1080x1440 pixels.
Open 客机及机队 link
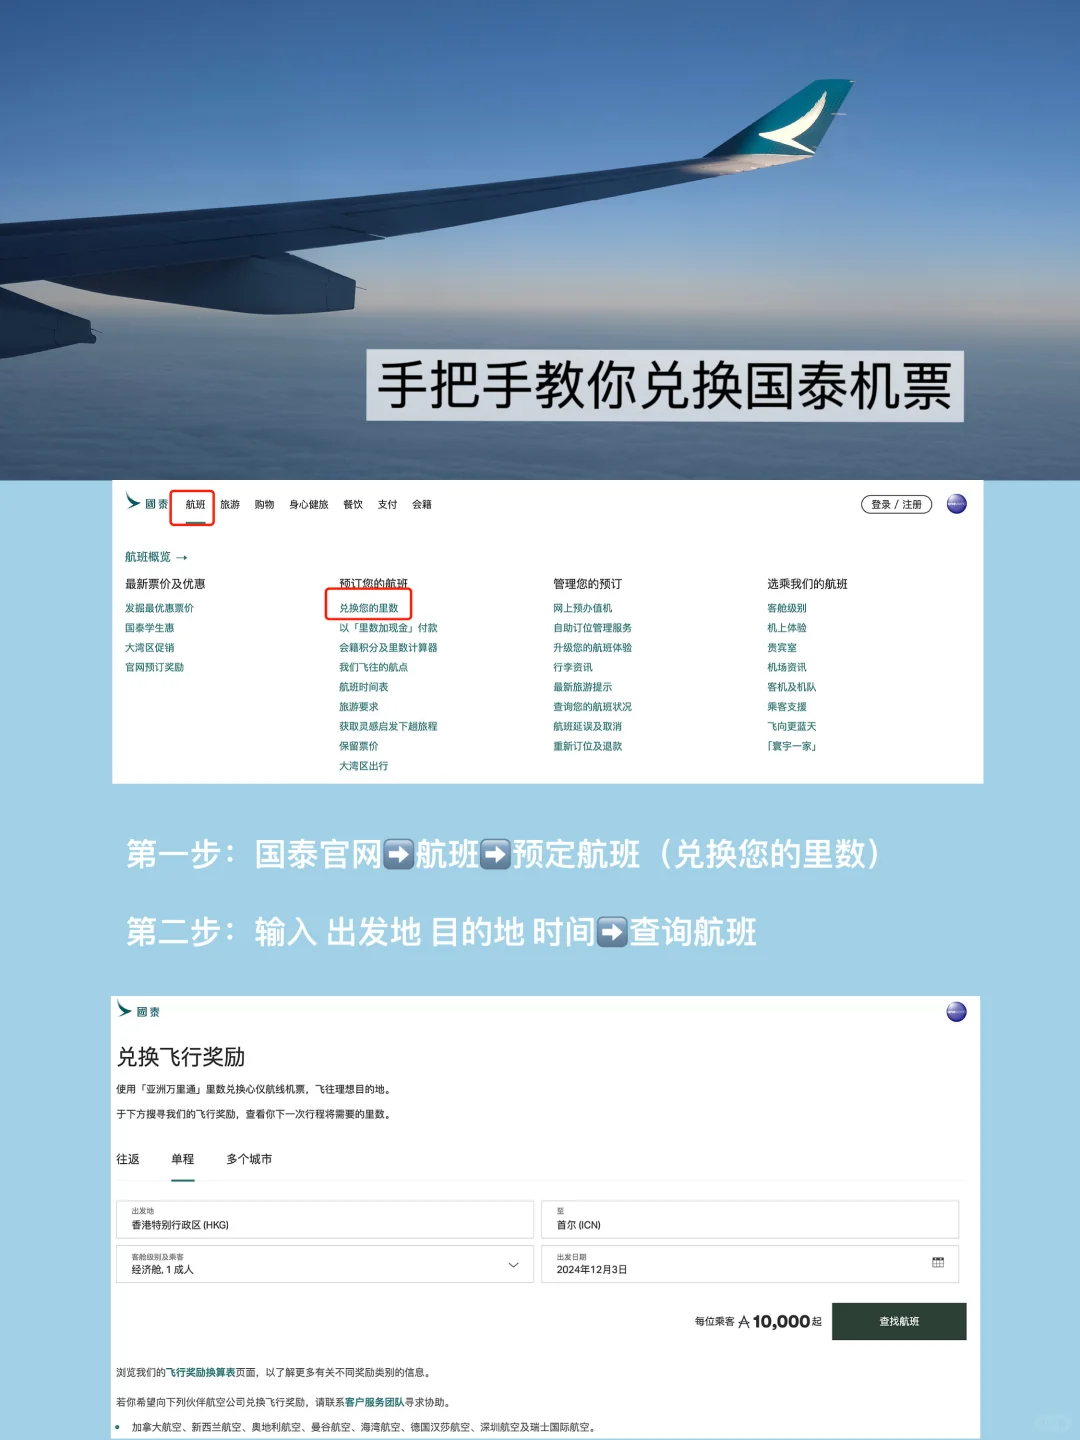[792, 687]
